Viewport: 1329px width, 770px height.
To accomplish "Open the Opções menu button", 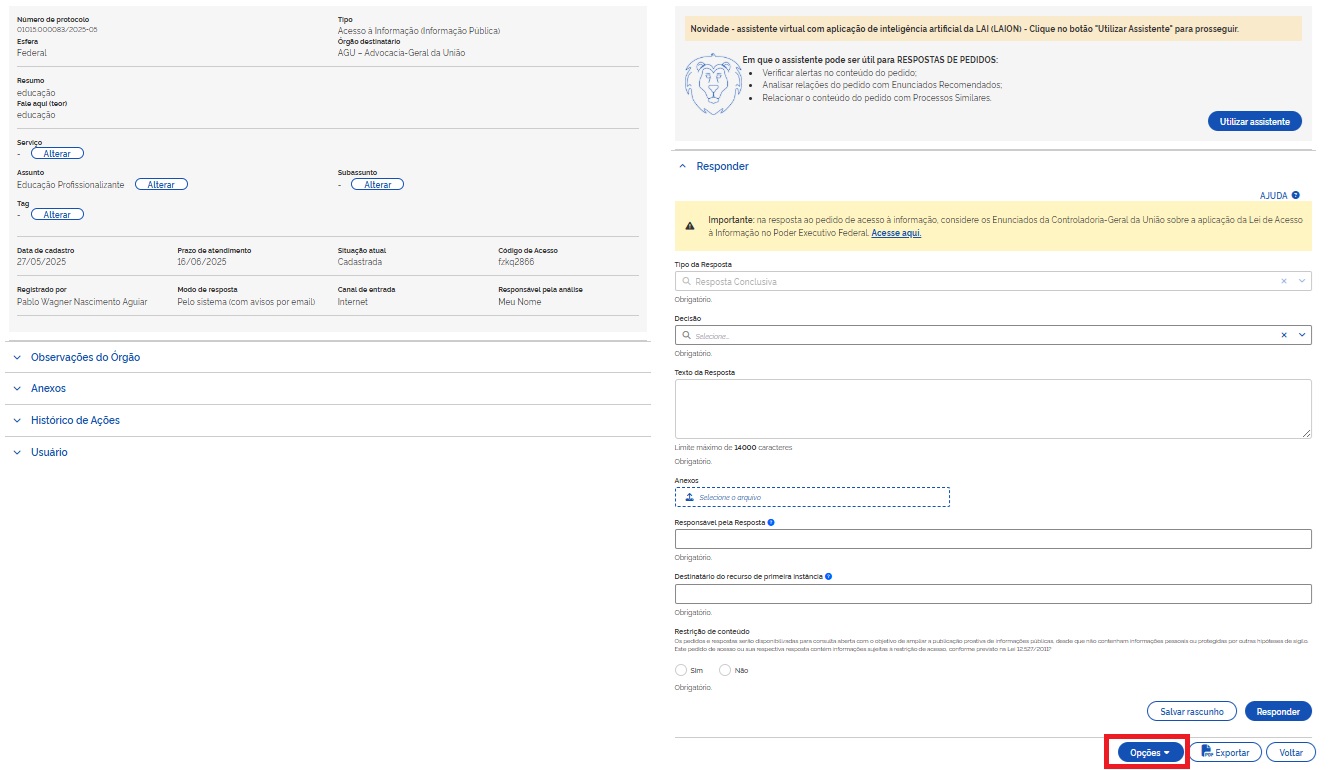I will 1144,752.
